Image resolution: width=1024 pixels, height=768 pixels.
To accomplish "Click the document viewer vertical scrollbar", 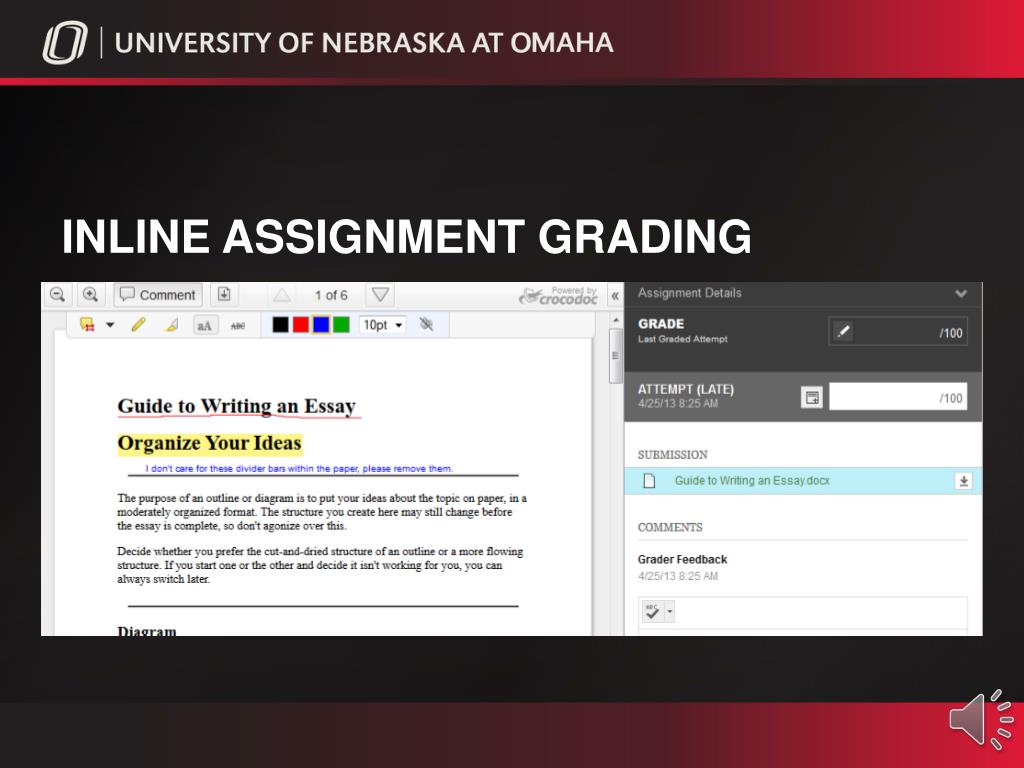I will (615, 356).
